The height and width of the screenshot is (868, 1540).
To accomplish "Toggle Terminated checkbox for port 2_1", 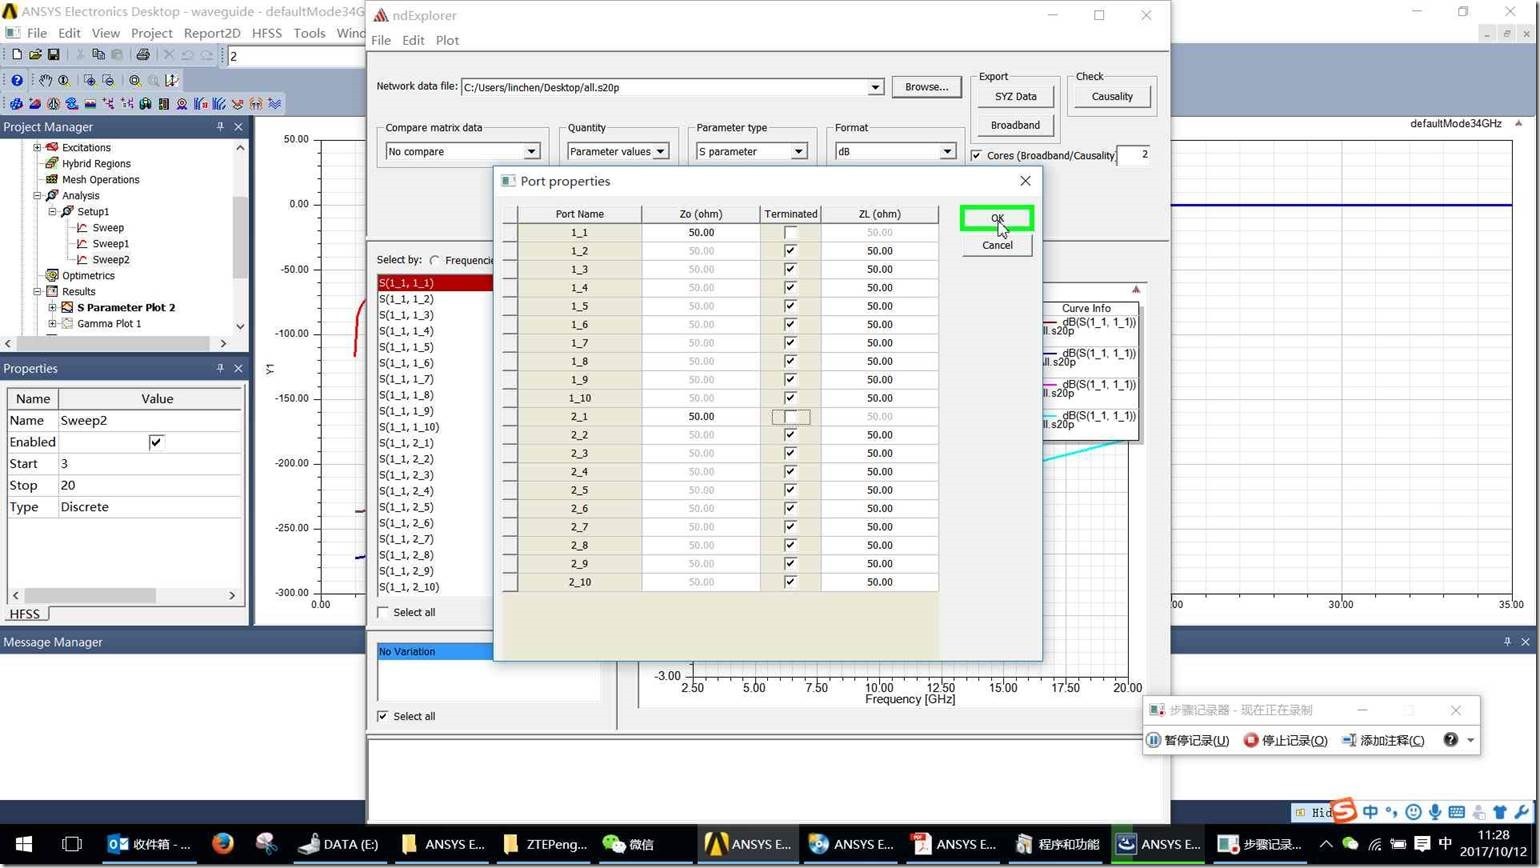I will [x=791, y=416].
